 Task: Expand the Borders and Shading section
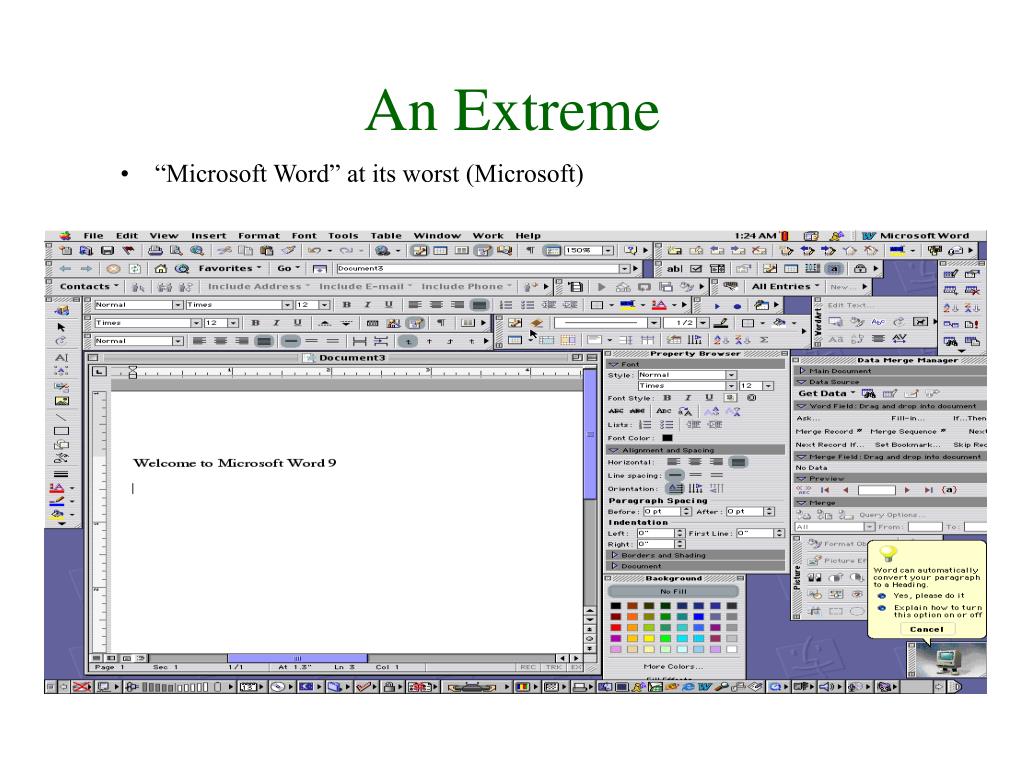pos(696,555)
